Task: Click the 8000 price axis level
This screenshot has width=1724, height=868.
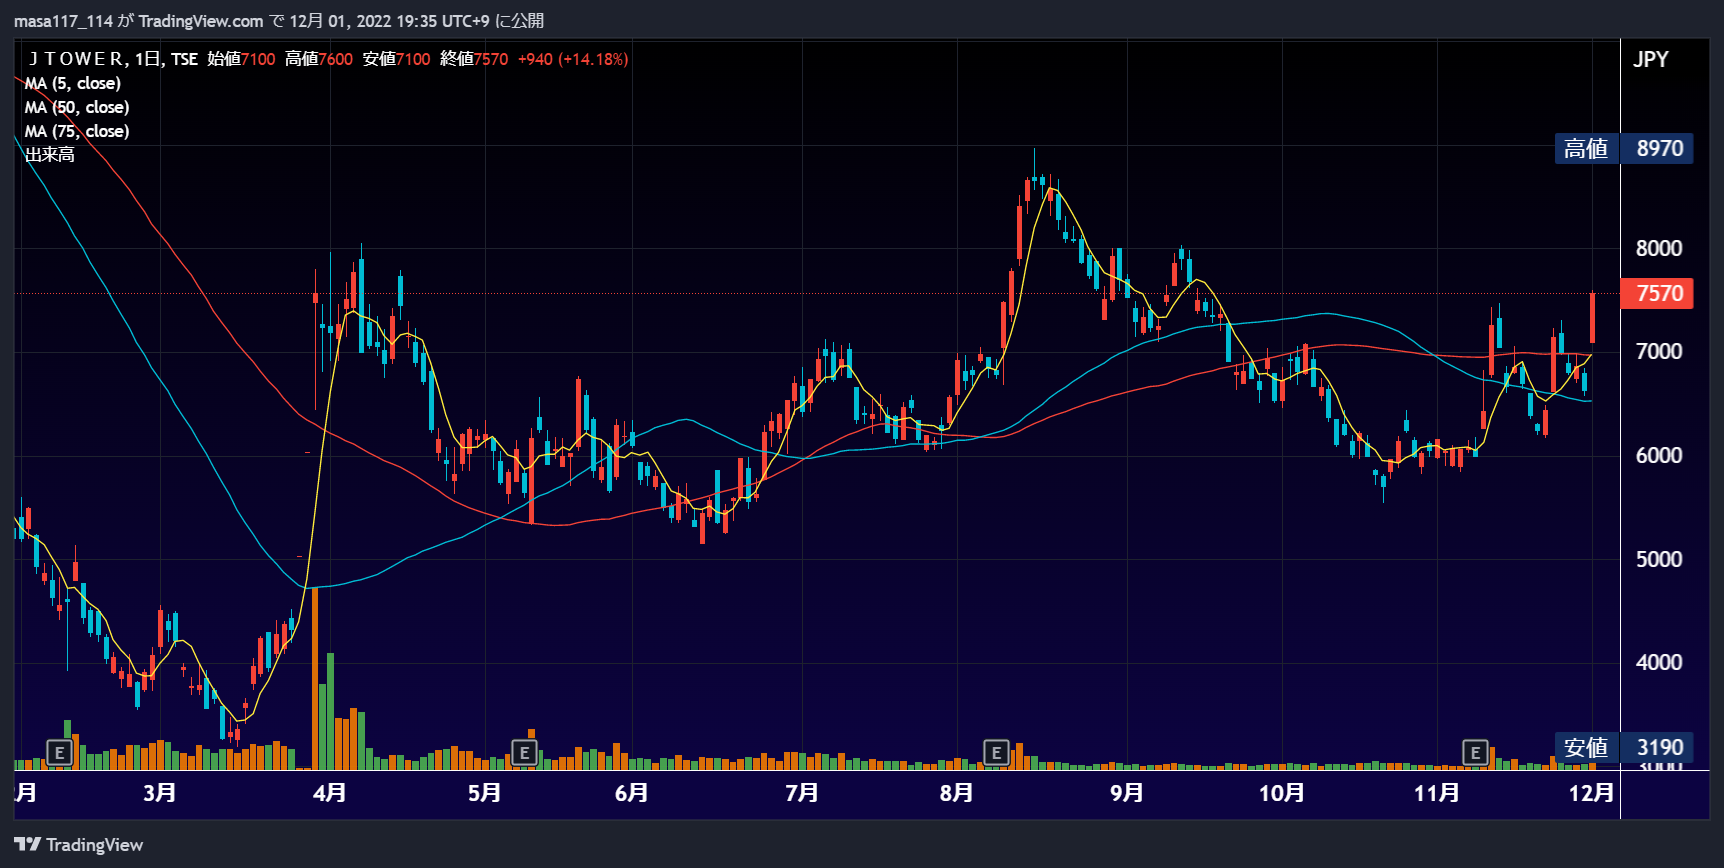Action: click(x=1659, y=248)
